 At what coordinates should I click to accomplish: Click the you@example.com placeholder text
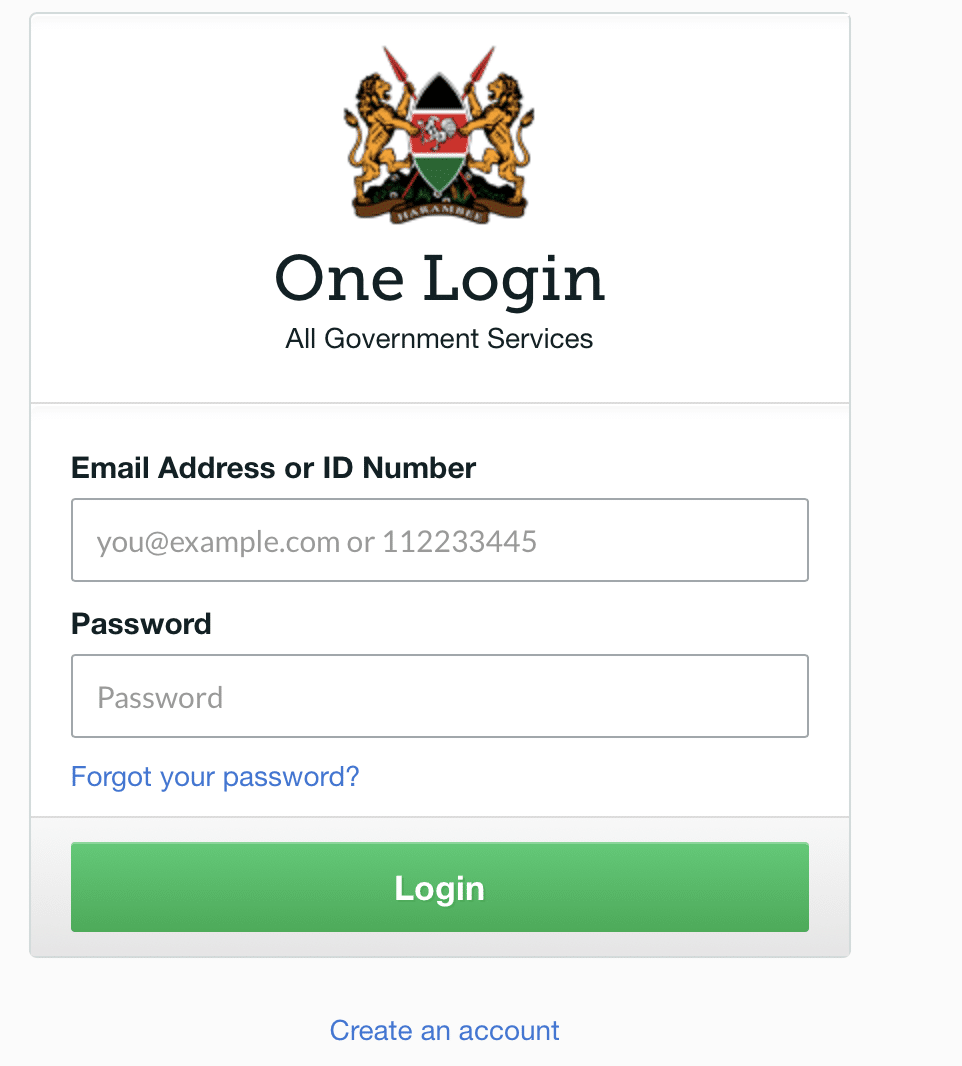(218, 542)
